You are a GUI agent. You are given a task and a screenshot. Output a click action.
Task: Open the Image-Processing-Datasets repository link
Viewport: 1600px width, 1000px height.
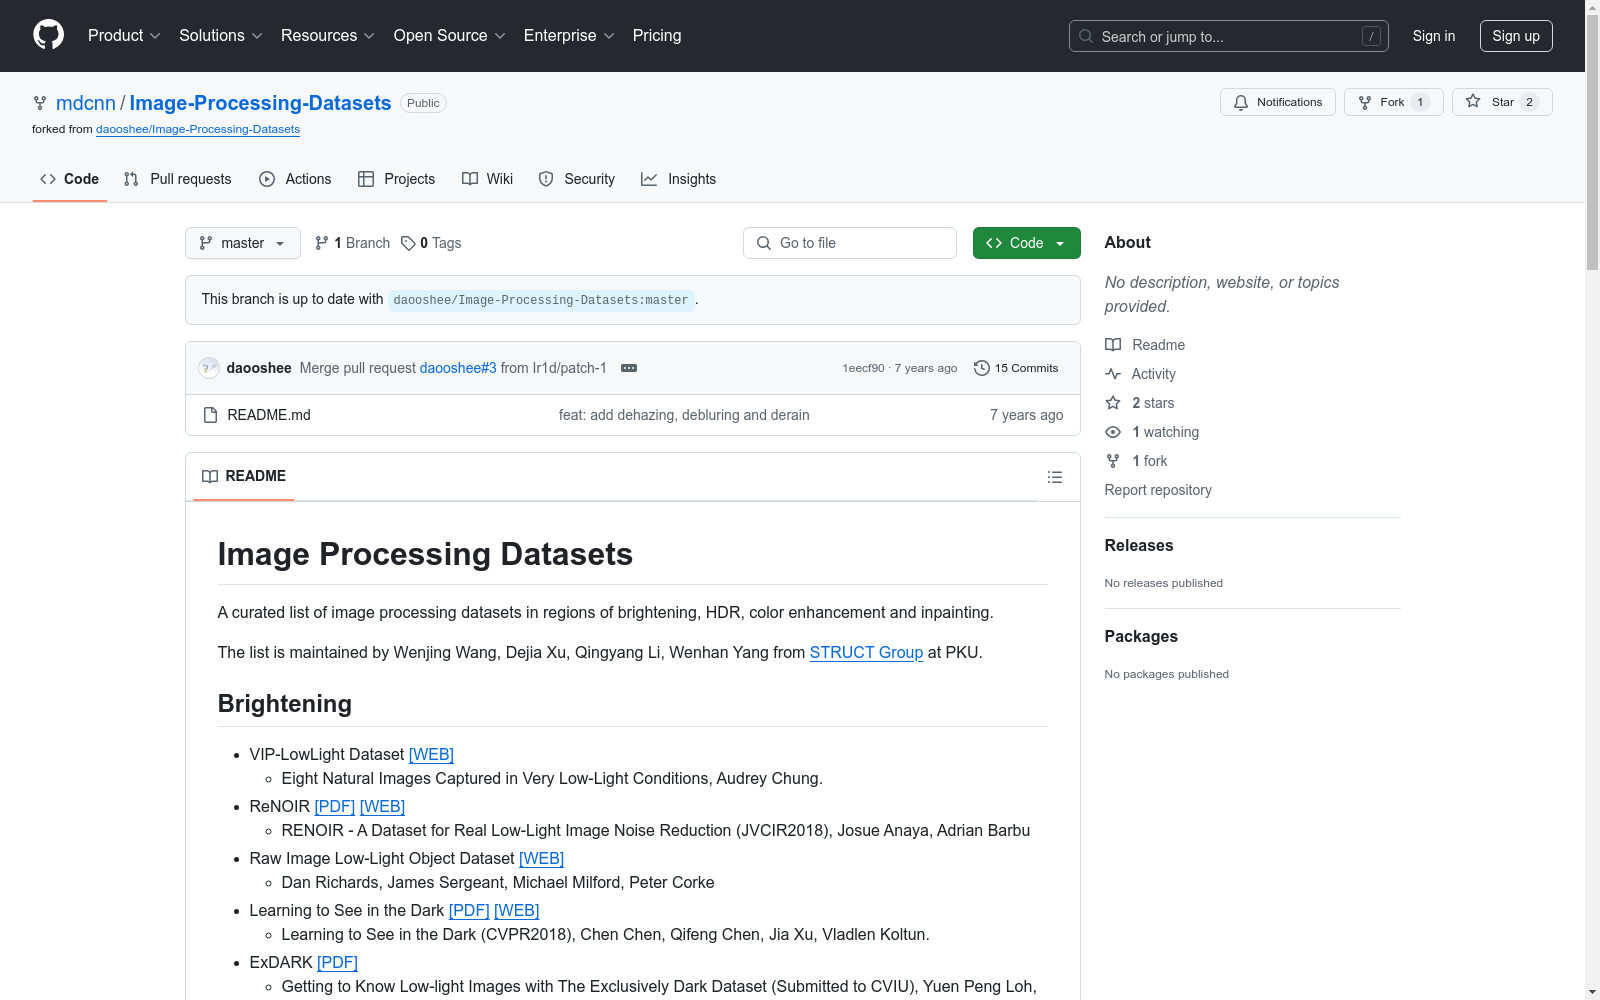260,103
